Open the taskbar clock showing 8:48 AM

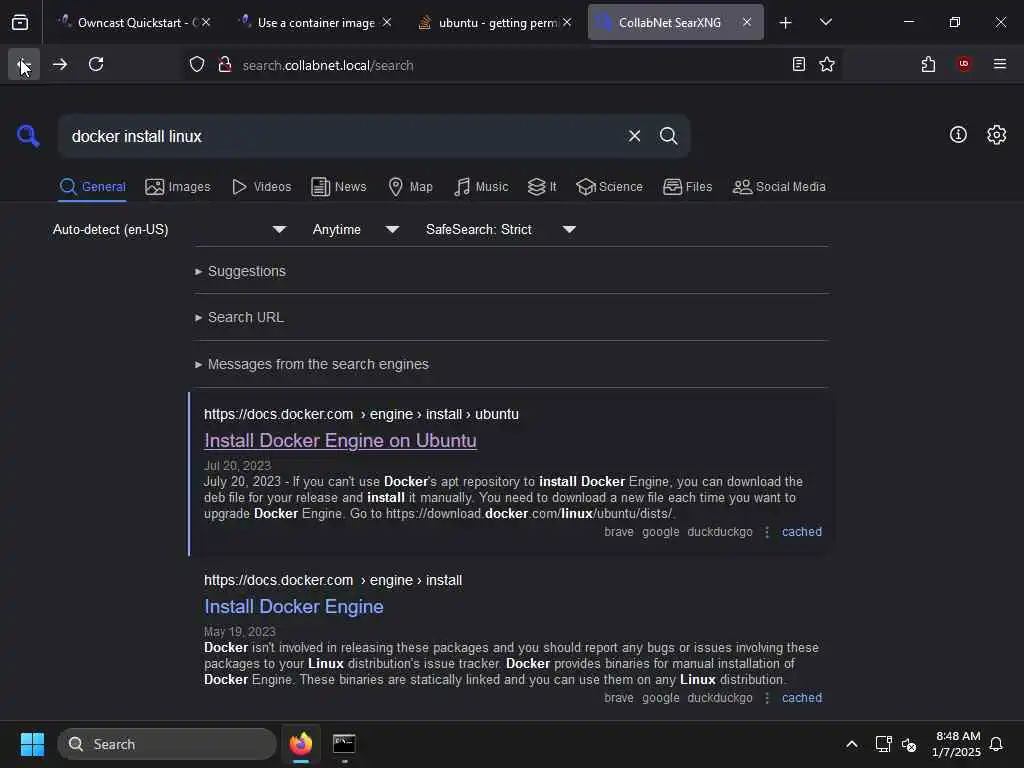[957, 744]
